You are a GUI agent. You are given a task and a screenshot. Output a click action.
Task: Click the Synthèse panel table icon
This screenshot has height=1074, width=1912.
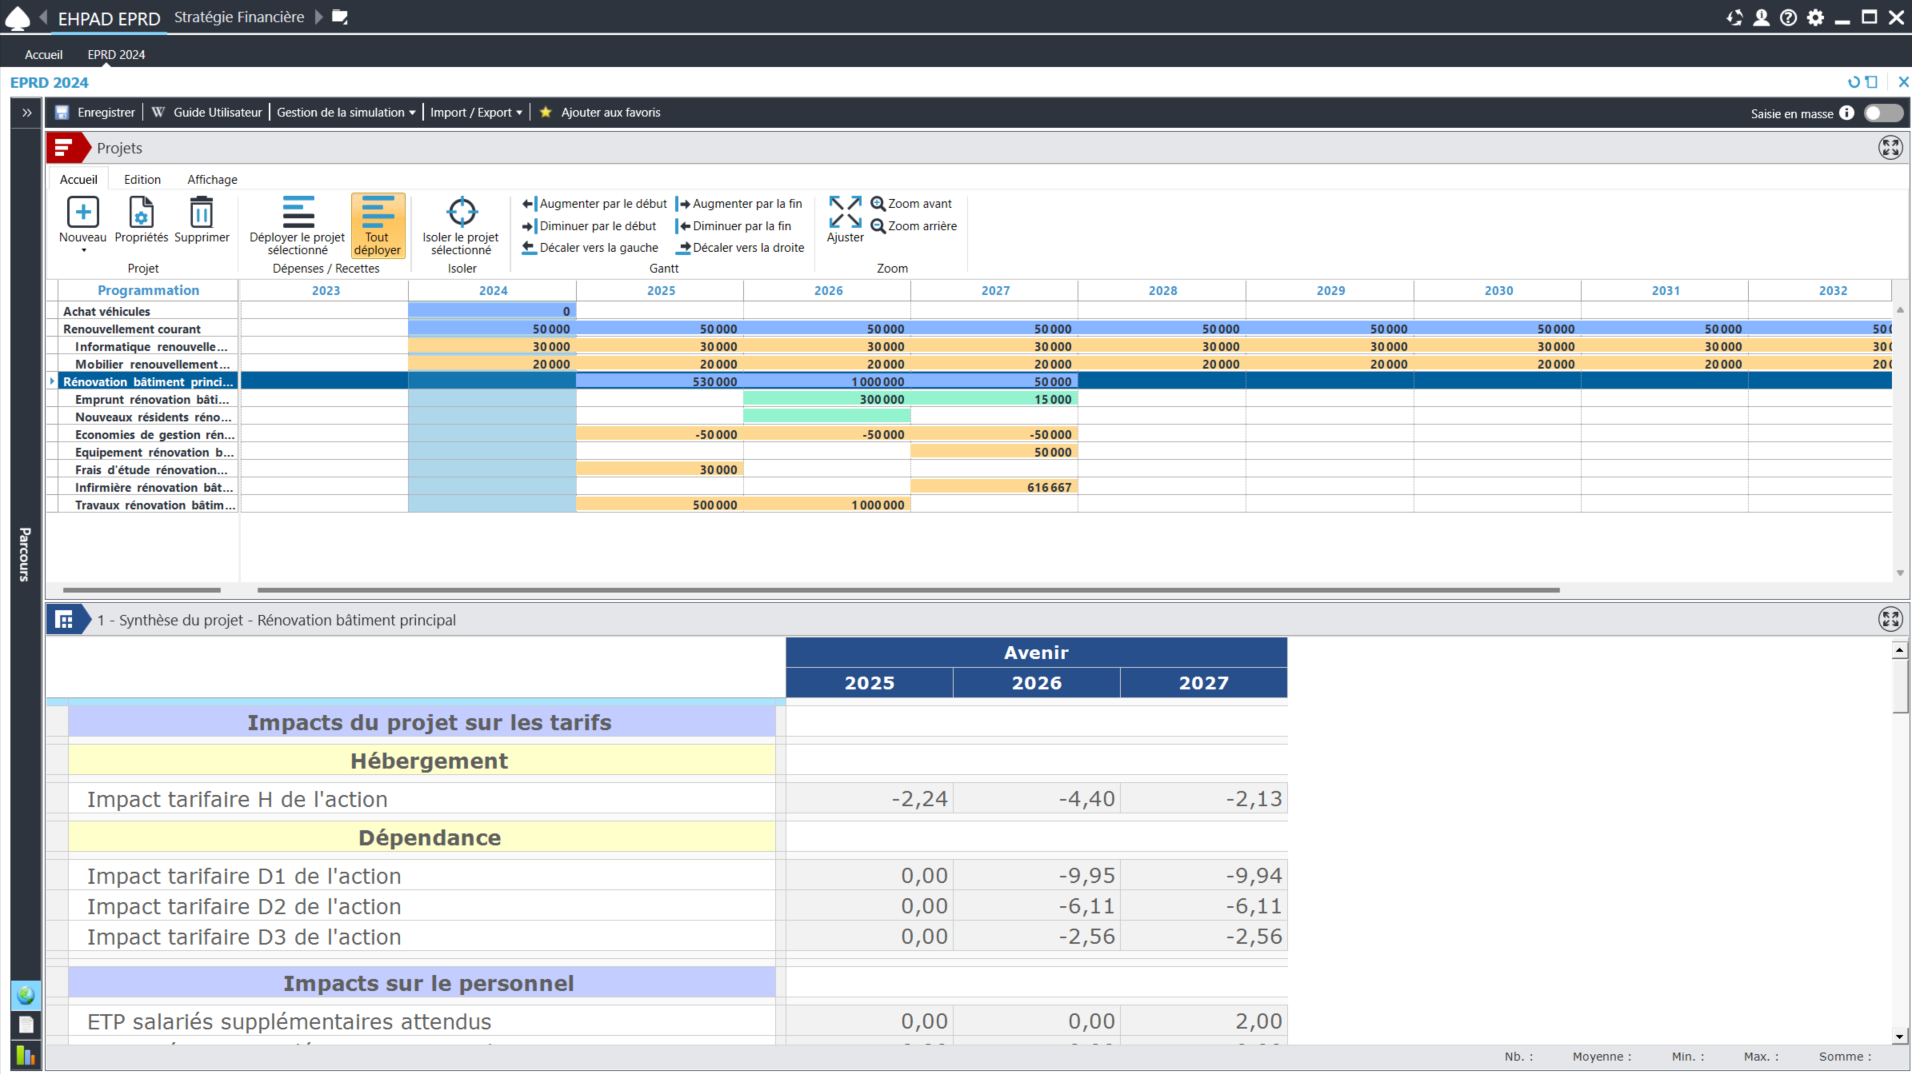pyautogui.click(x=66, y=620)
